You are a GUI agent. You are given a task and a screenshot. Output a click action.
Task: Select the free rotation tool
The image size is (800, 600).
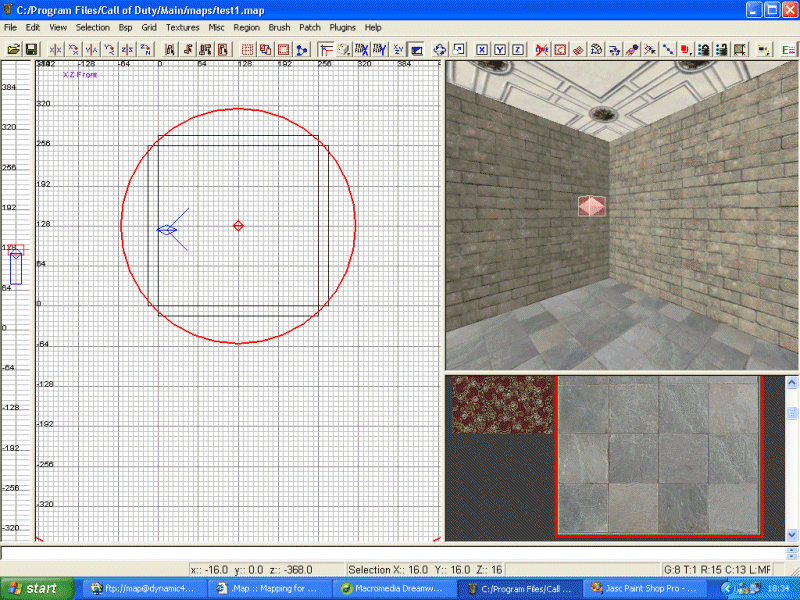440,49
